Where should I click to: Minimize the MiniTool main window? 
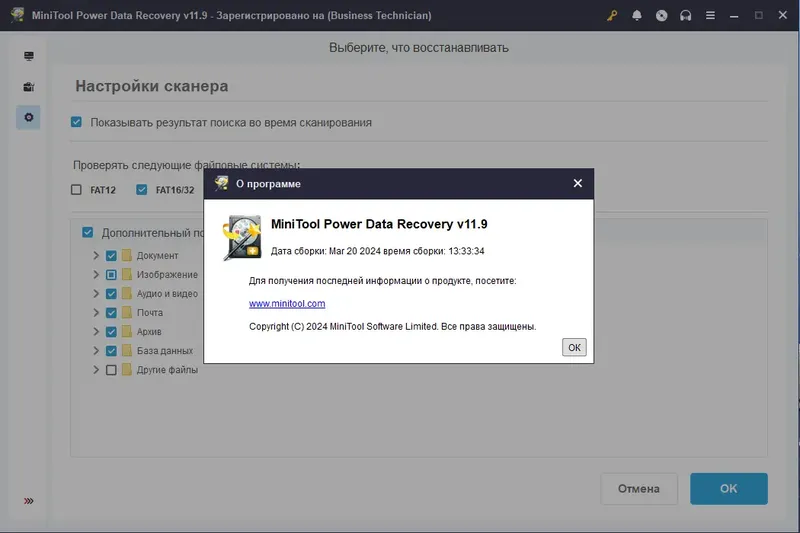[734, 15]
